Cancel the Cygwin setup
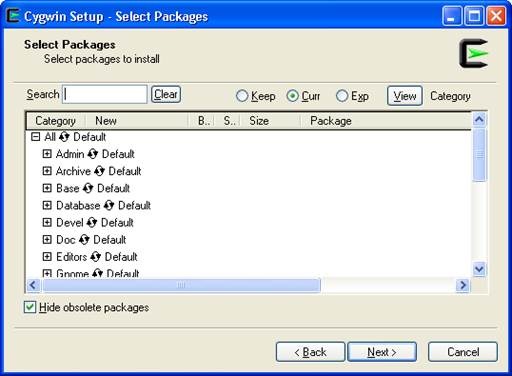The height and width of the screenshot is (376, 512). [463, 352]
